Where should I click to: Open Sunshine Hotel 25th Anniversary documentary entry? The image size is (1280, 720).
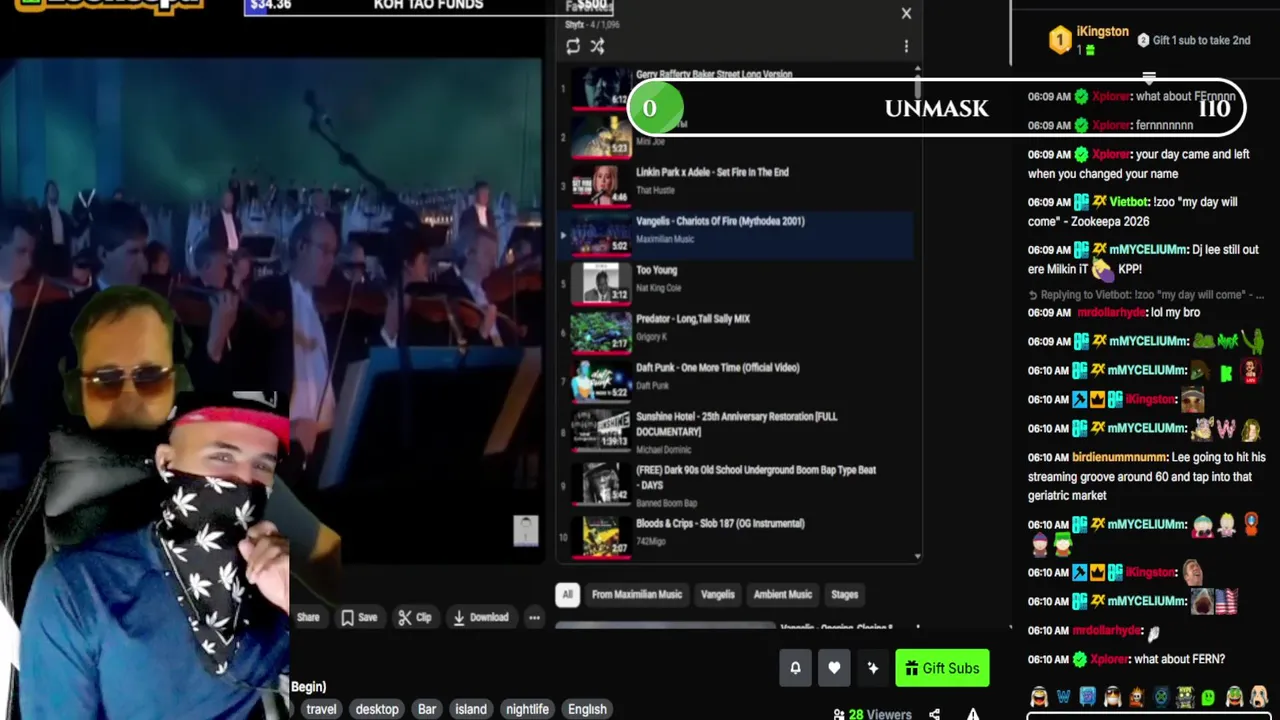coord(735,431)
